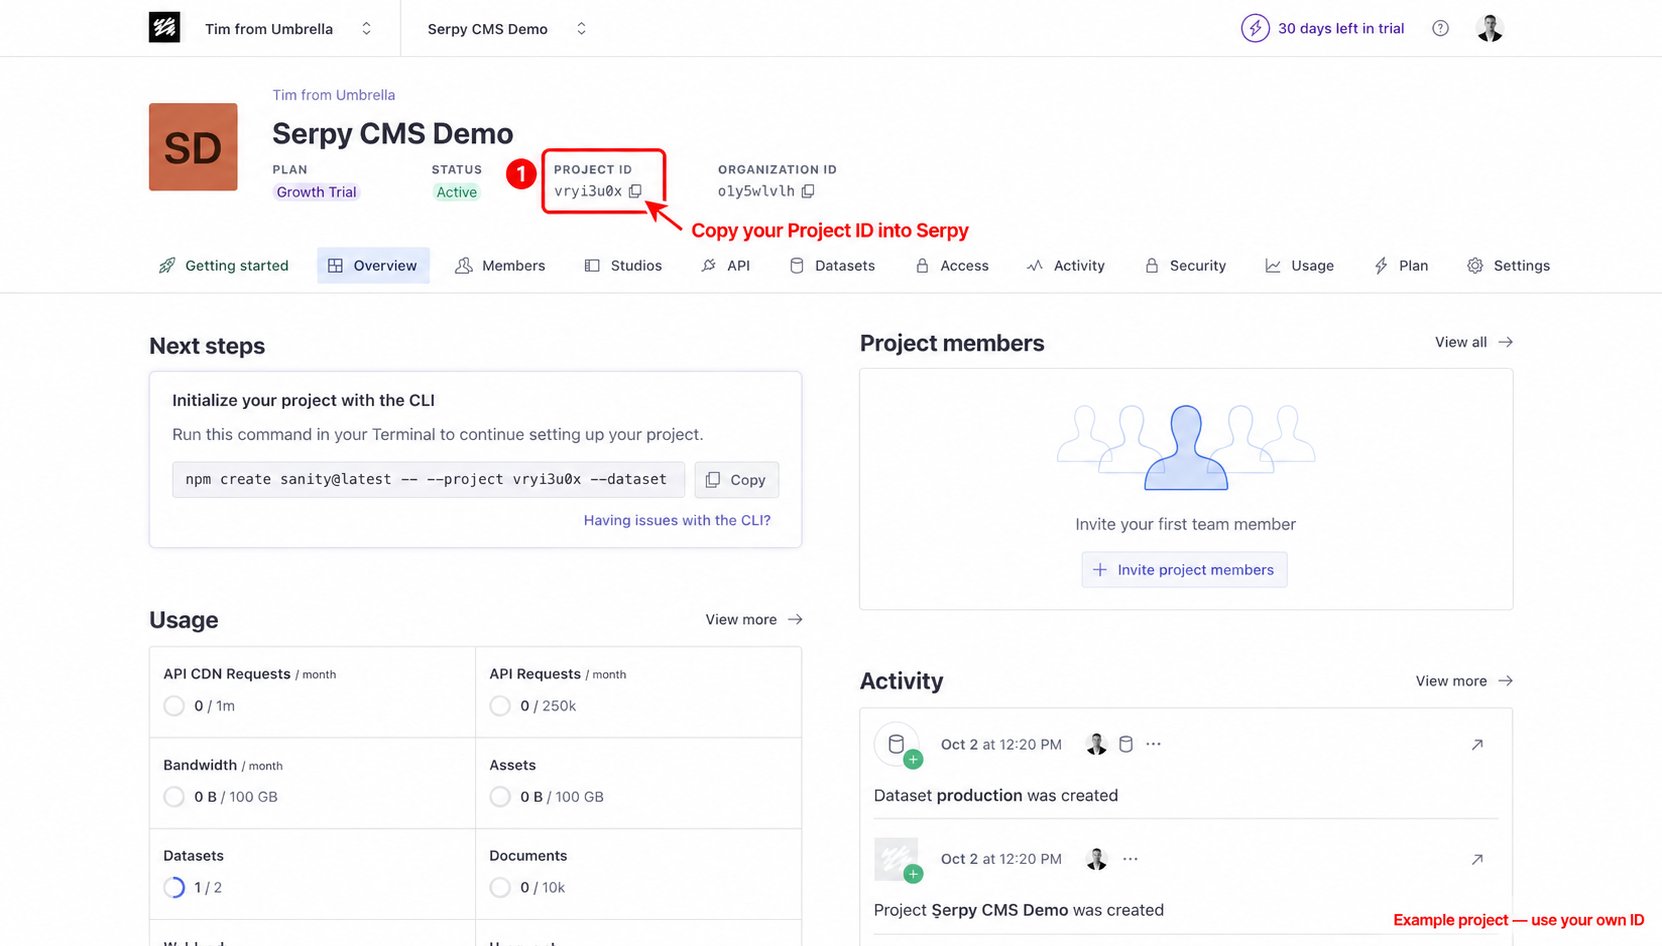The height and width of the screenshot is (946, 1662).
Task: Open the Datasets tab
Action: [832, 265]
